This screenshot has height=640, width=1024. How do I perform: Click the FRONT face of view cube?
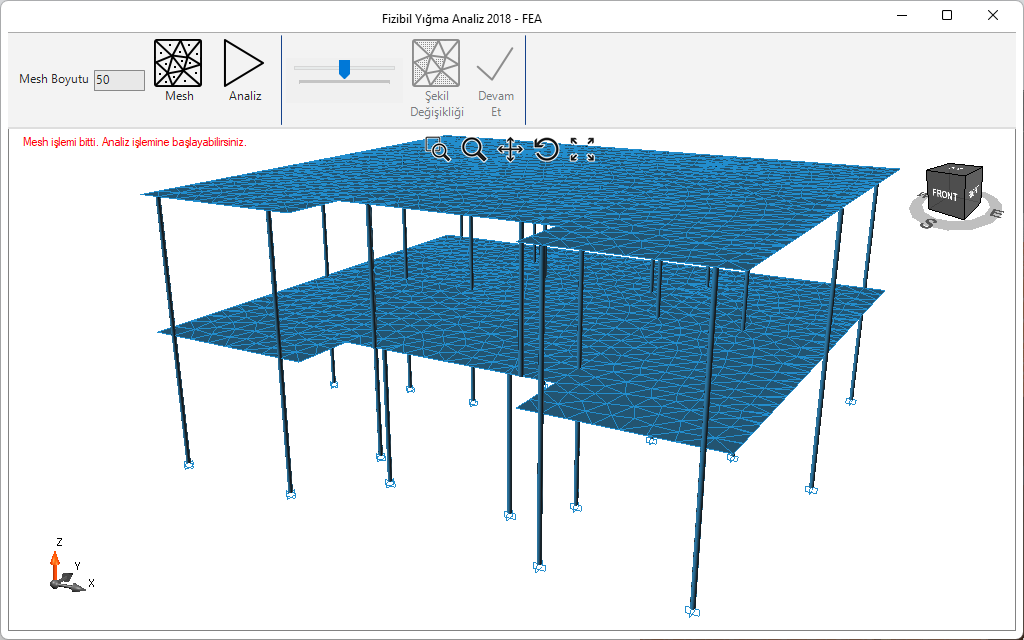[944, 197]
